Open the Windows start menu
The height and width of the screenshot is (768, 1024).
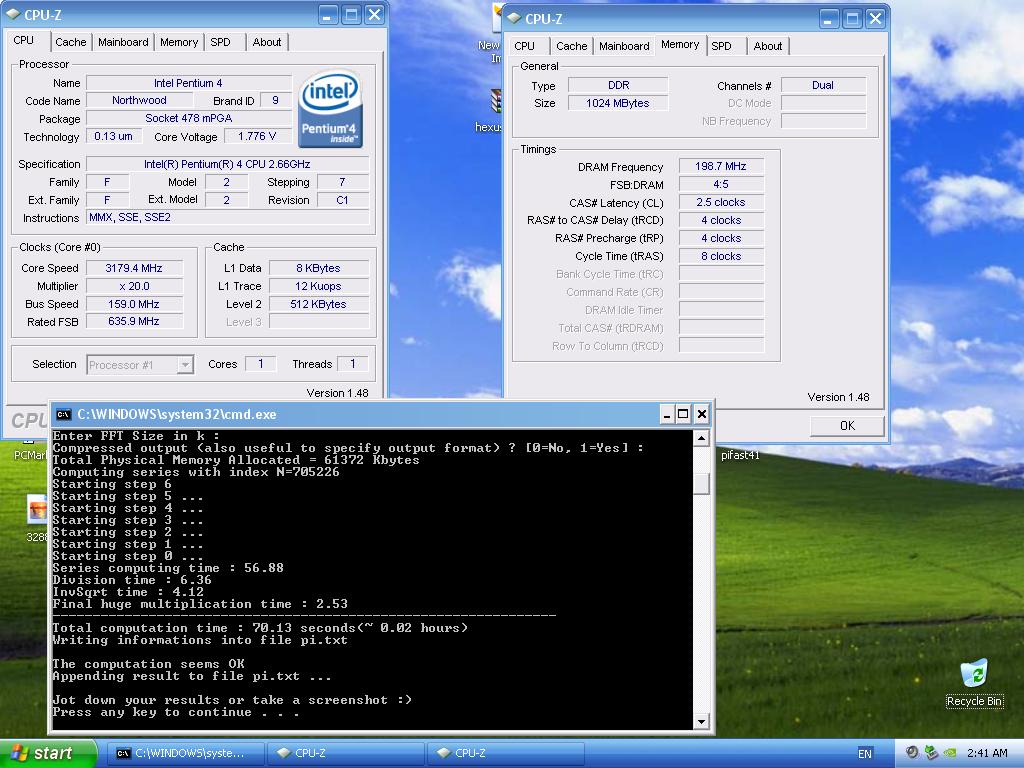point(47,753)
